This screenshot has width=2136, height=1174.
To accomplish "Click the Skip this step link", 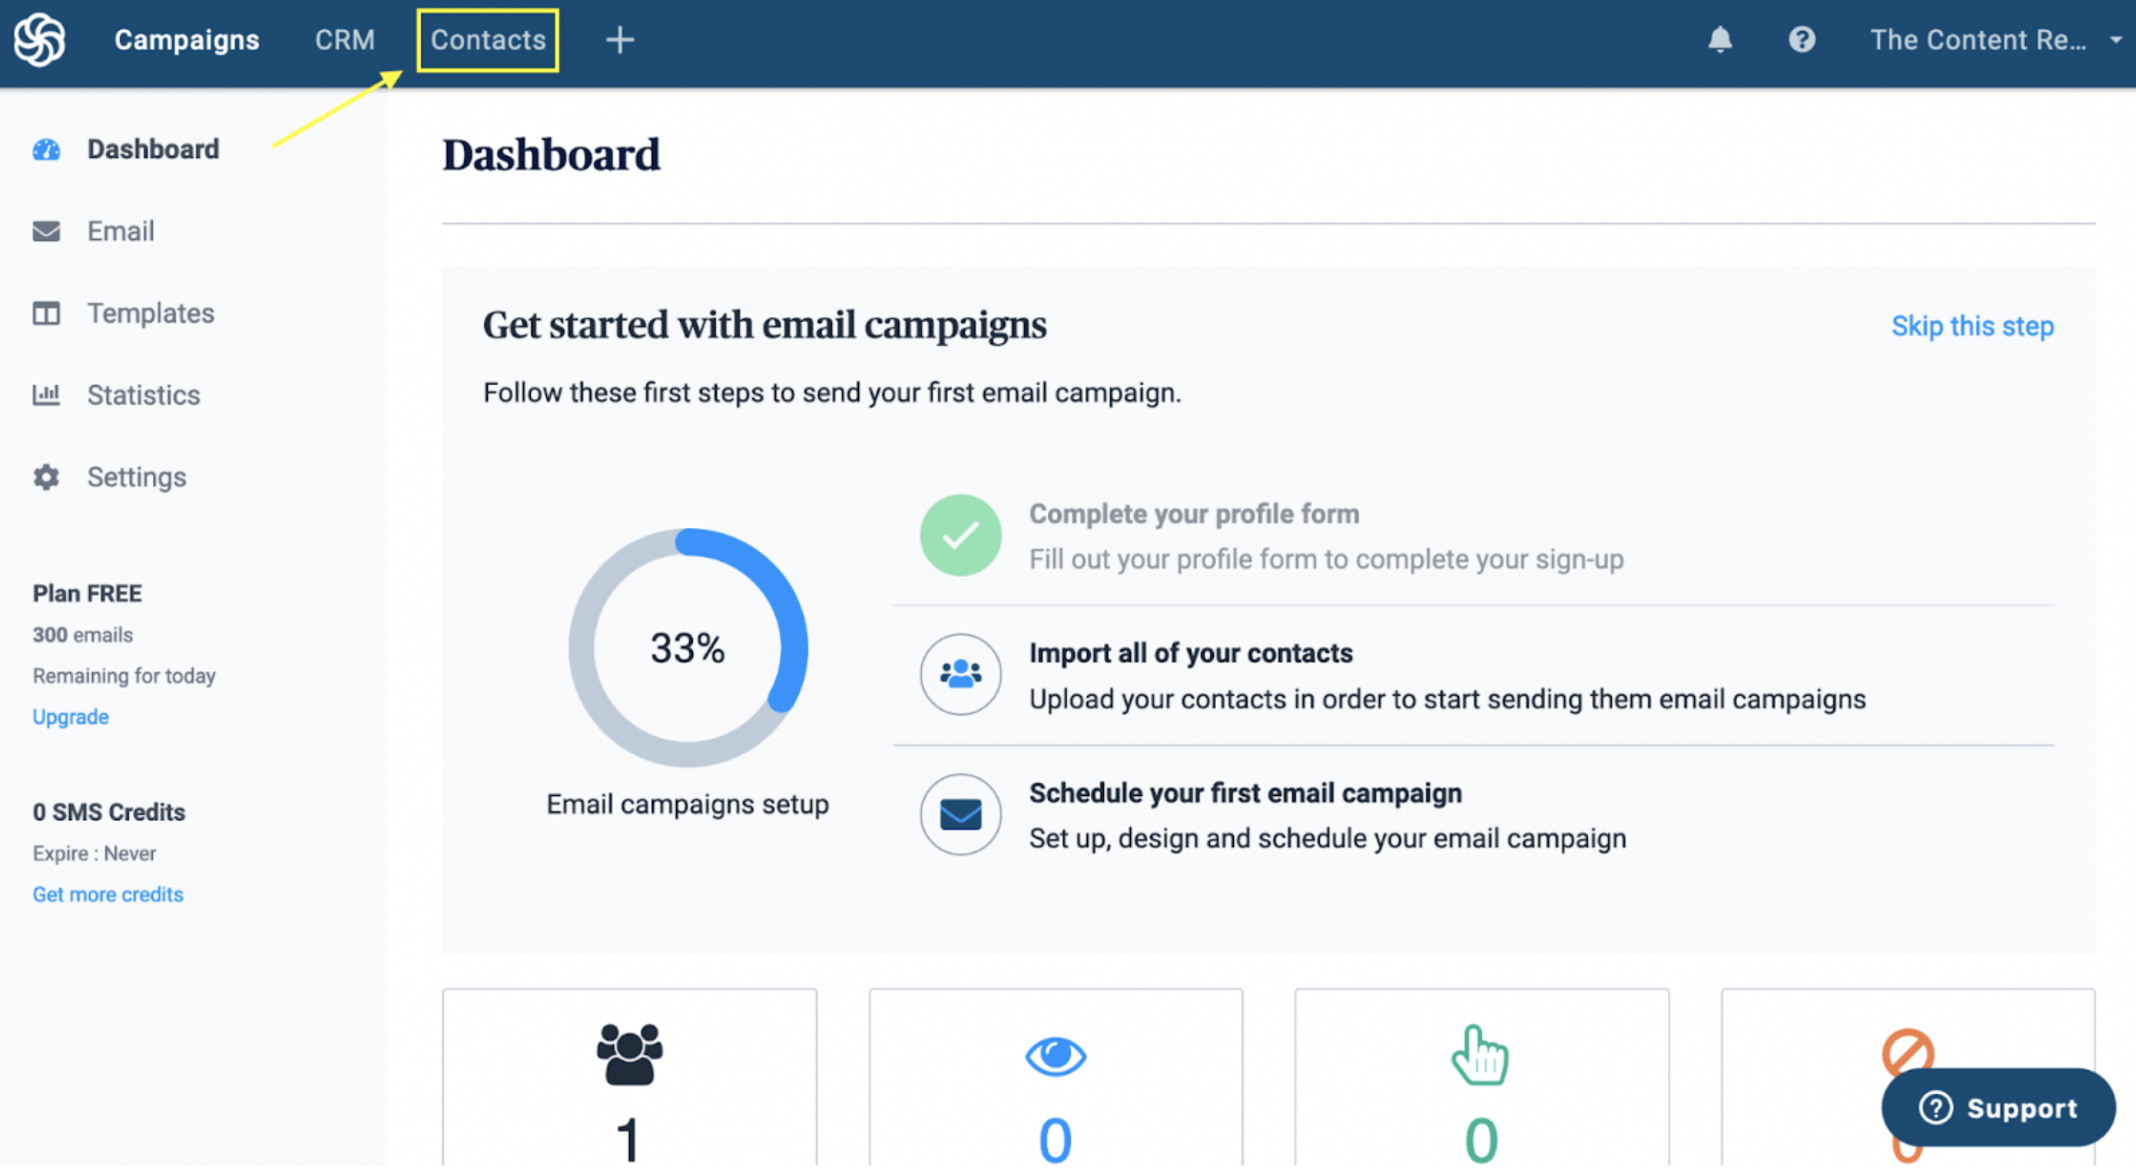I will pyautogui.click(x=1972, y=326).
